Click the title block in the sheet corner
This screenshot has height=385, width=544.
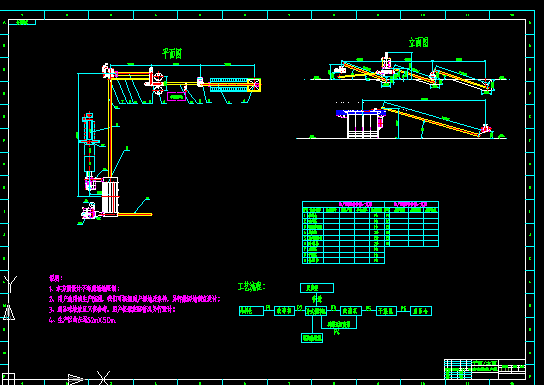coord(485,369)
